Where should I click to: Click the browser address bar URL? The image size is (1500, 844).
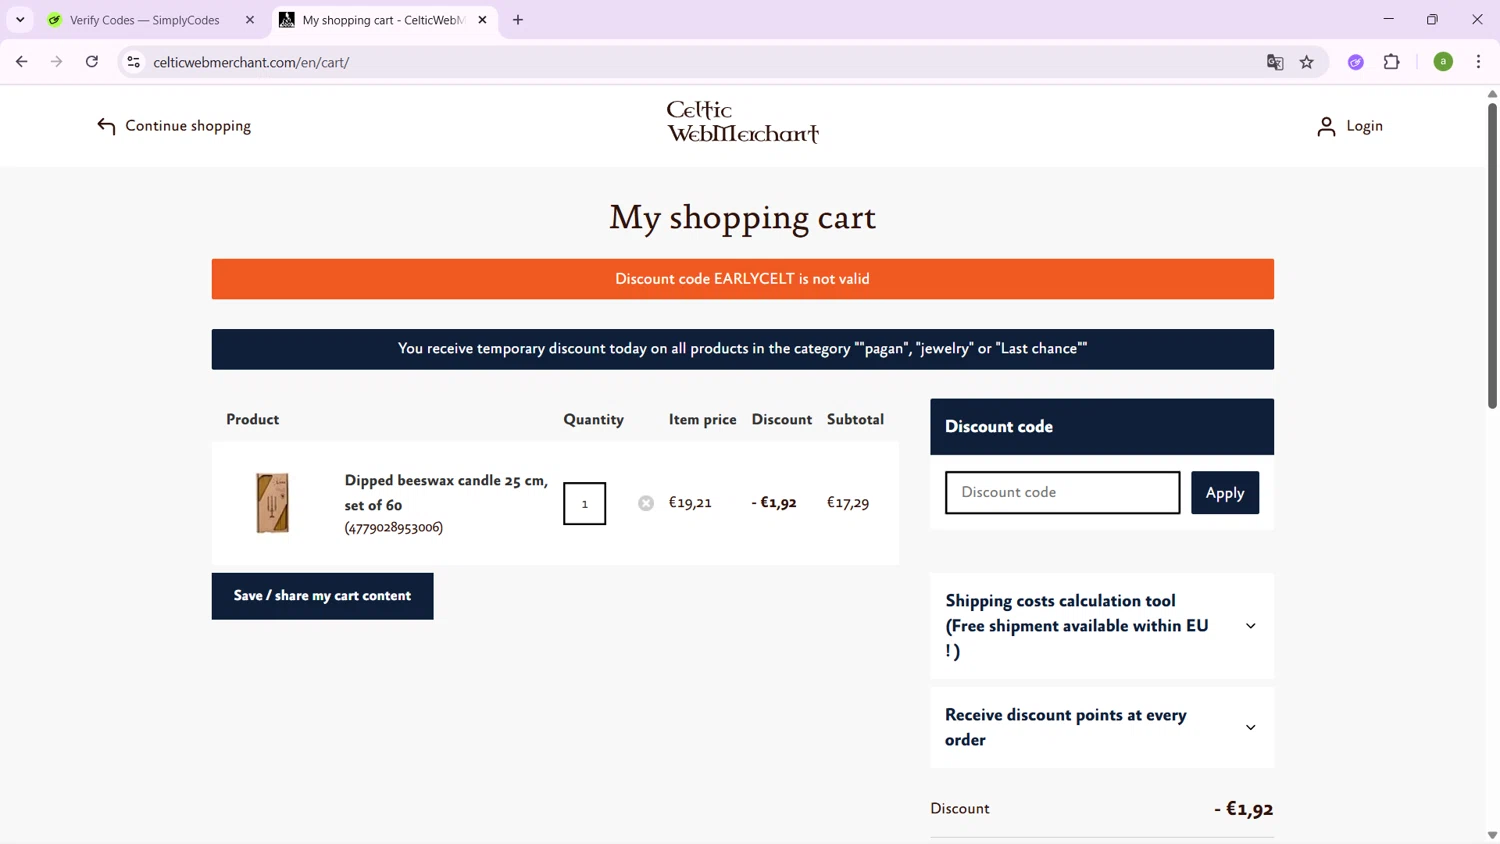coord(251,62)
